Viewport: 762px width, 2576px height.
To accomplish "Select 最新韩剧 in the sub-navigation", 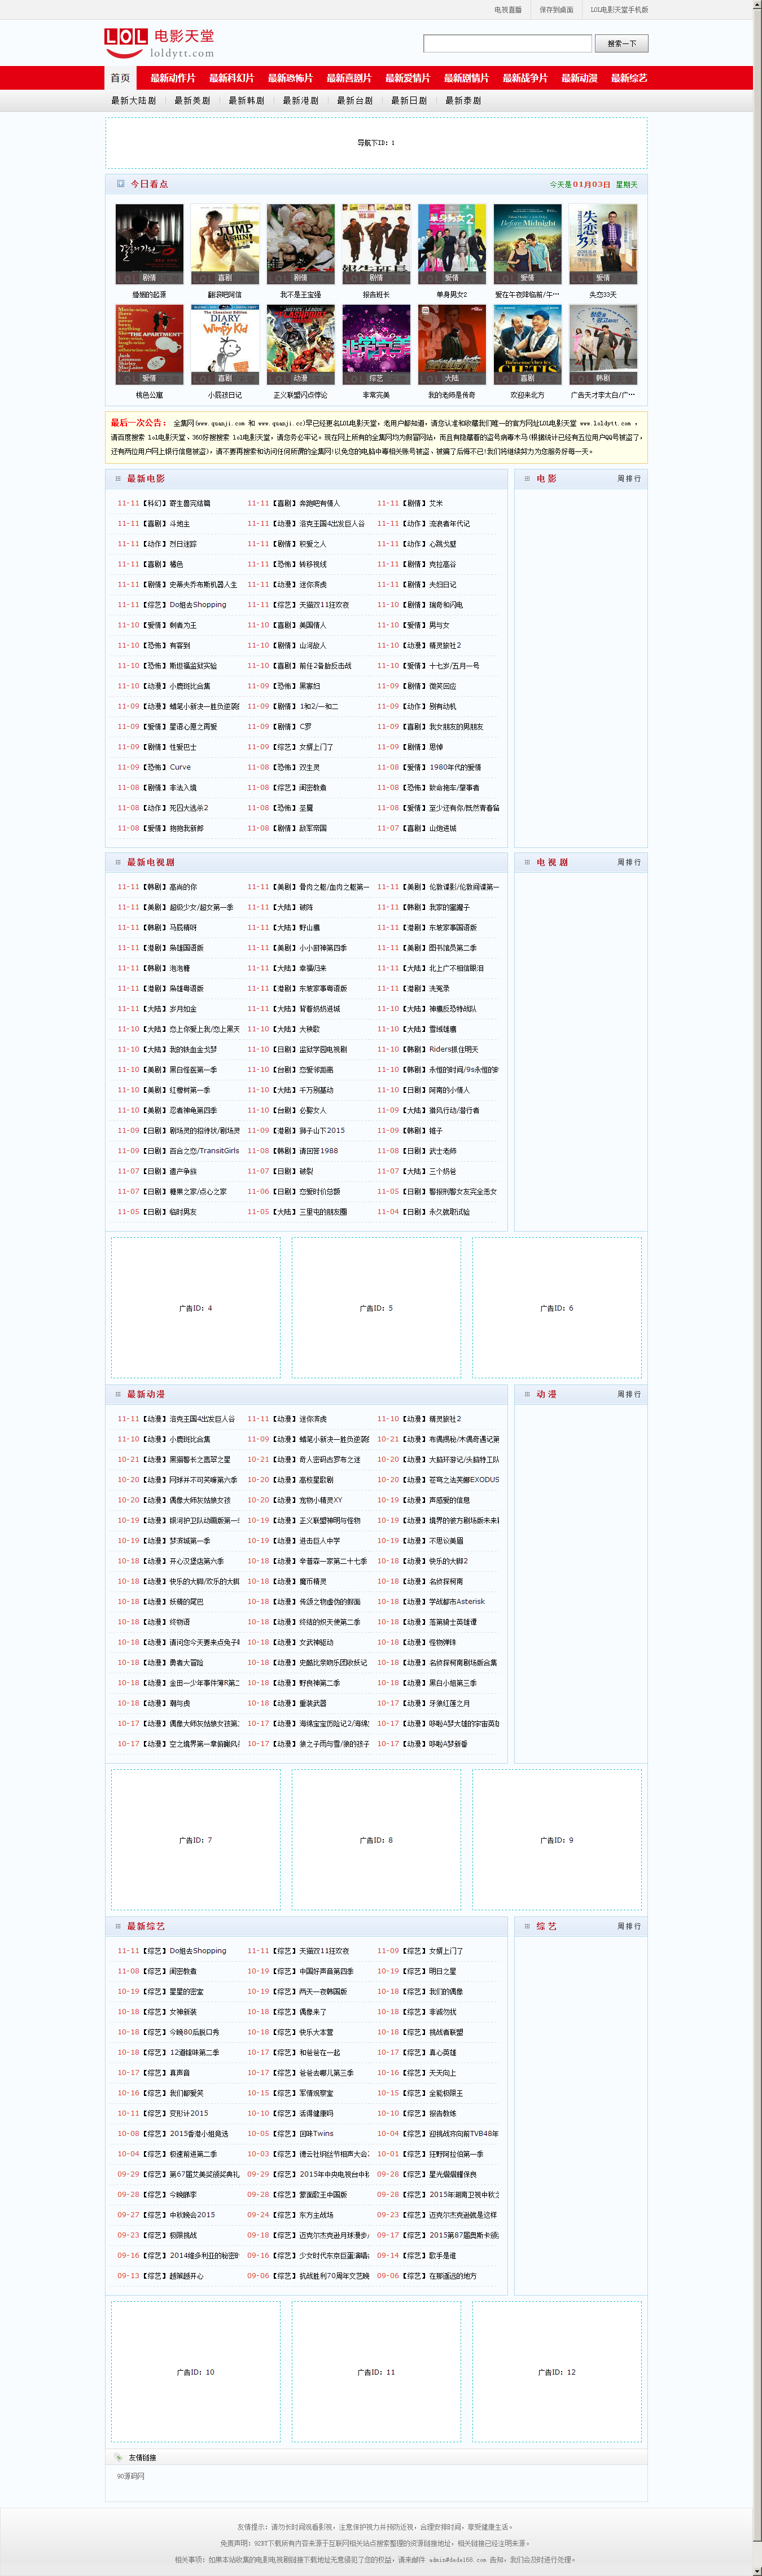I will tap(246, 101).
